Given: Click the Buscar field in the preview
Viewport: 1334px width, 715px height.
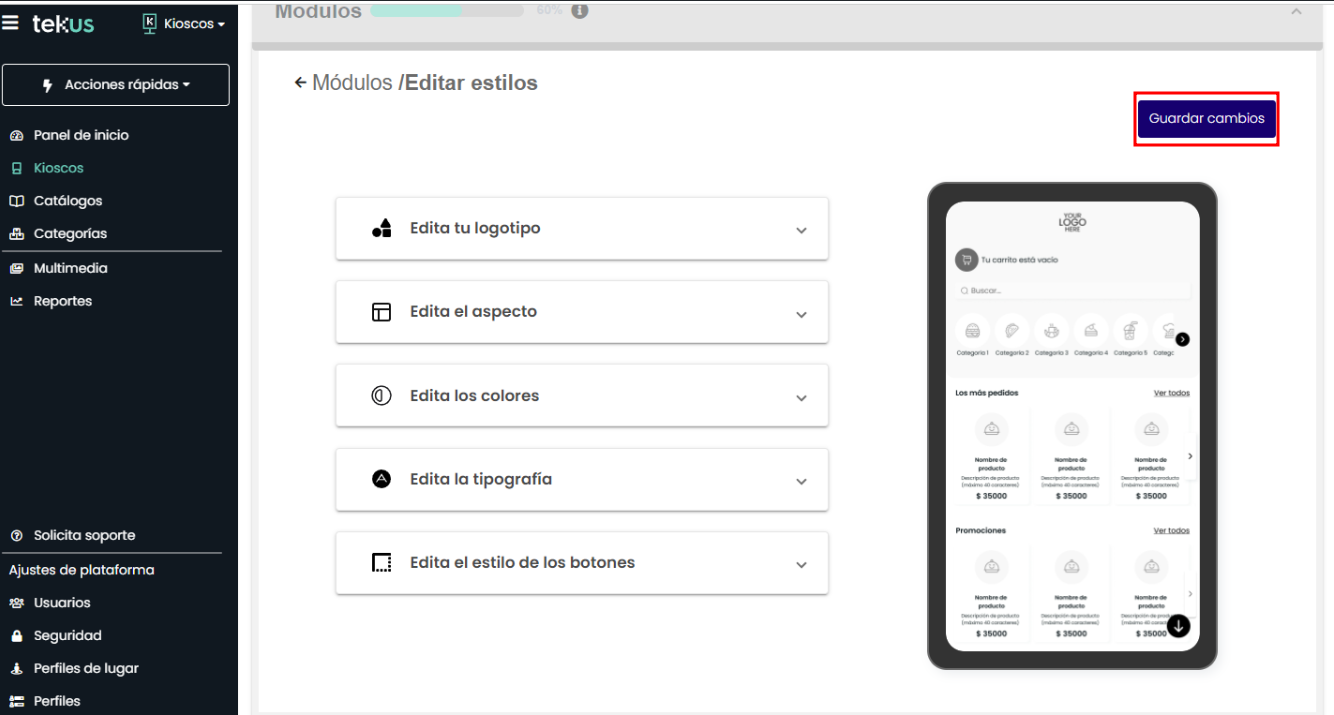Looking at the screenshot, I should (1072, 291).
